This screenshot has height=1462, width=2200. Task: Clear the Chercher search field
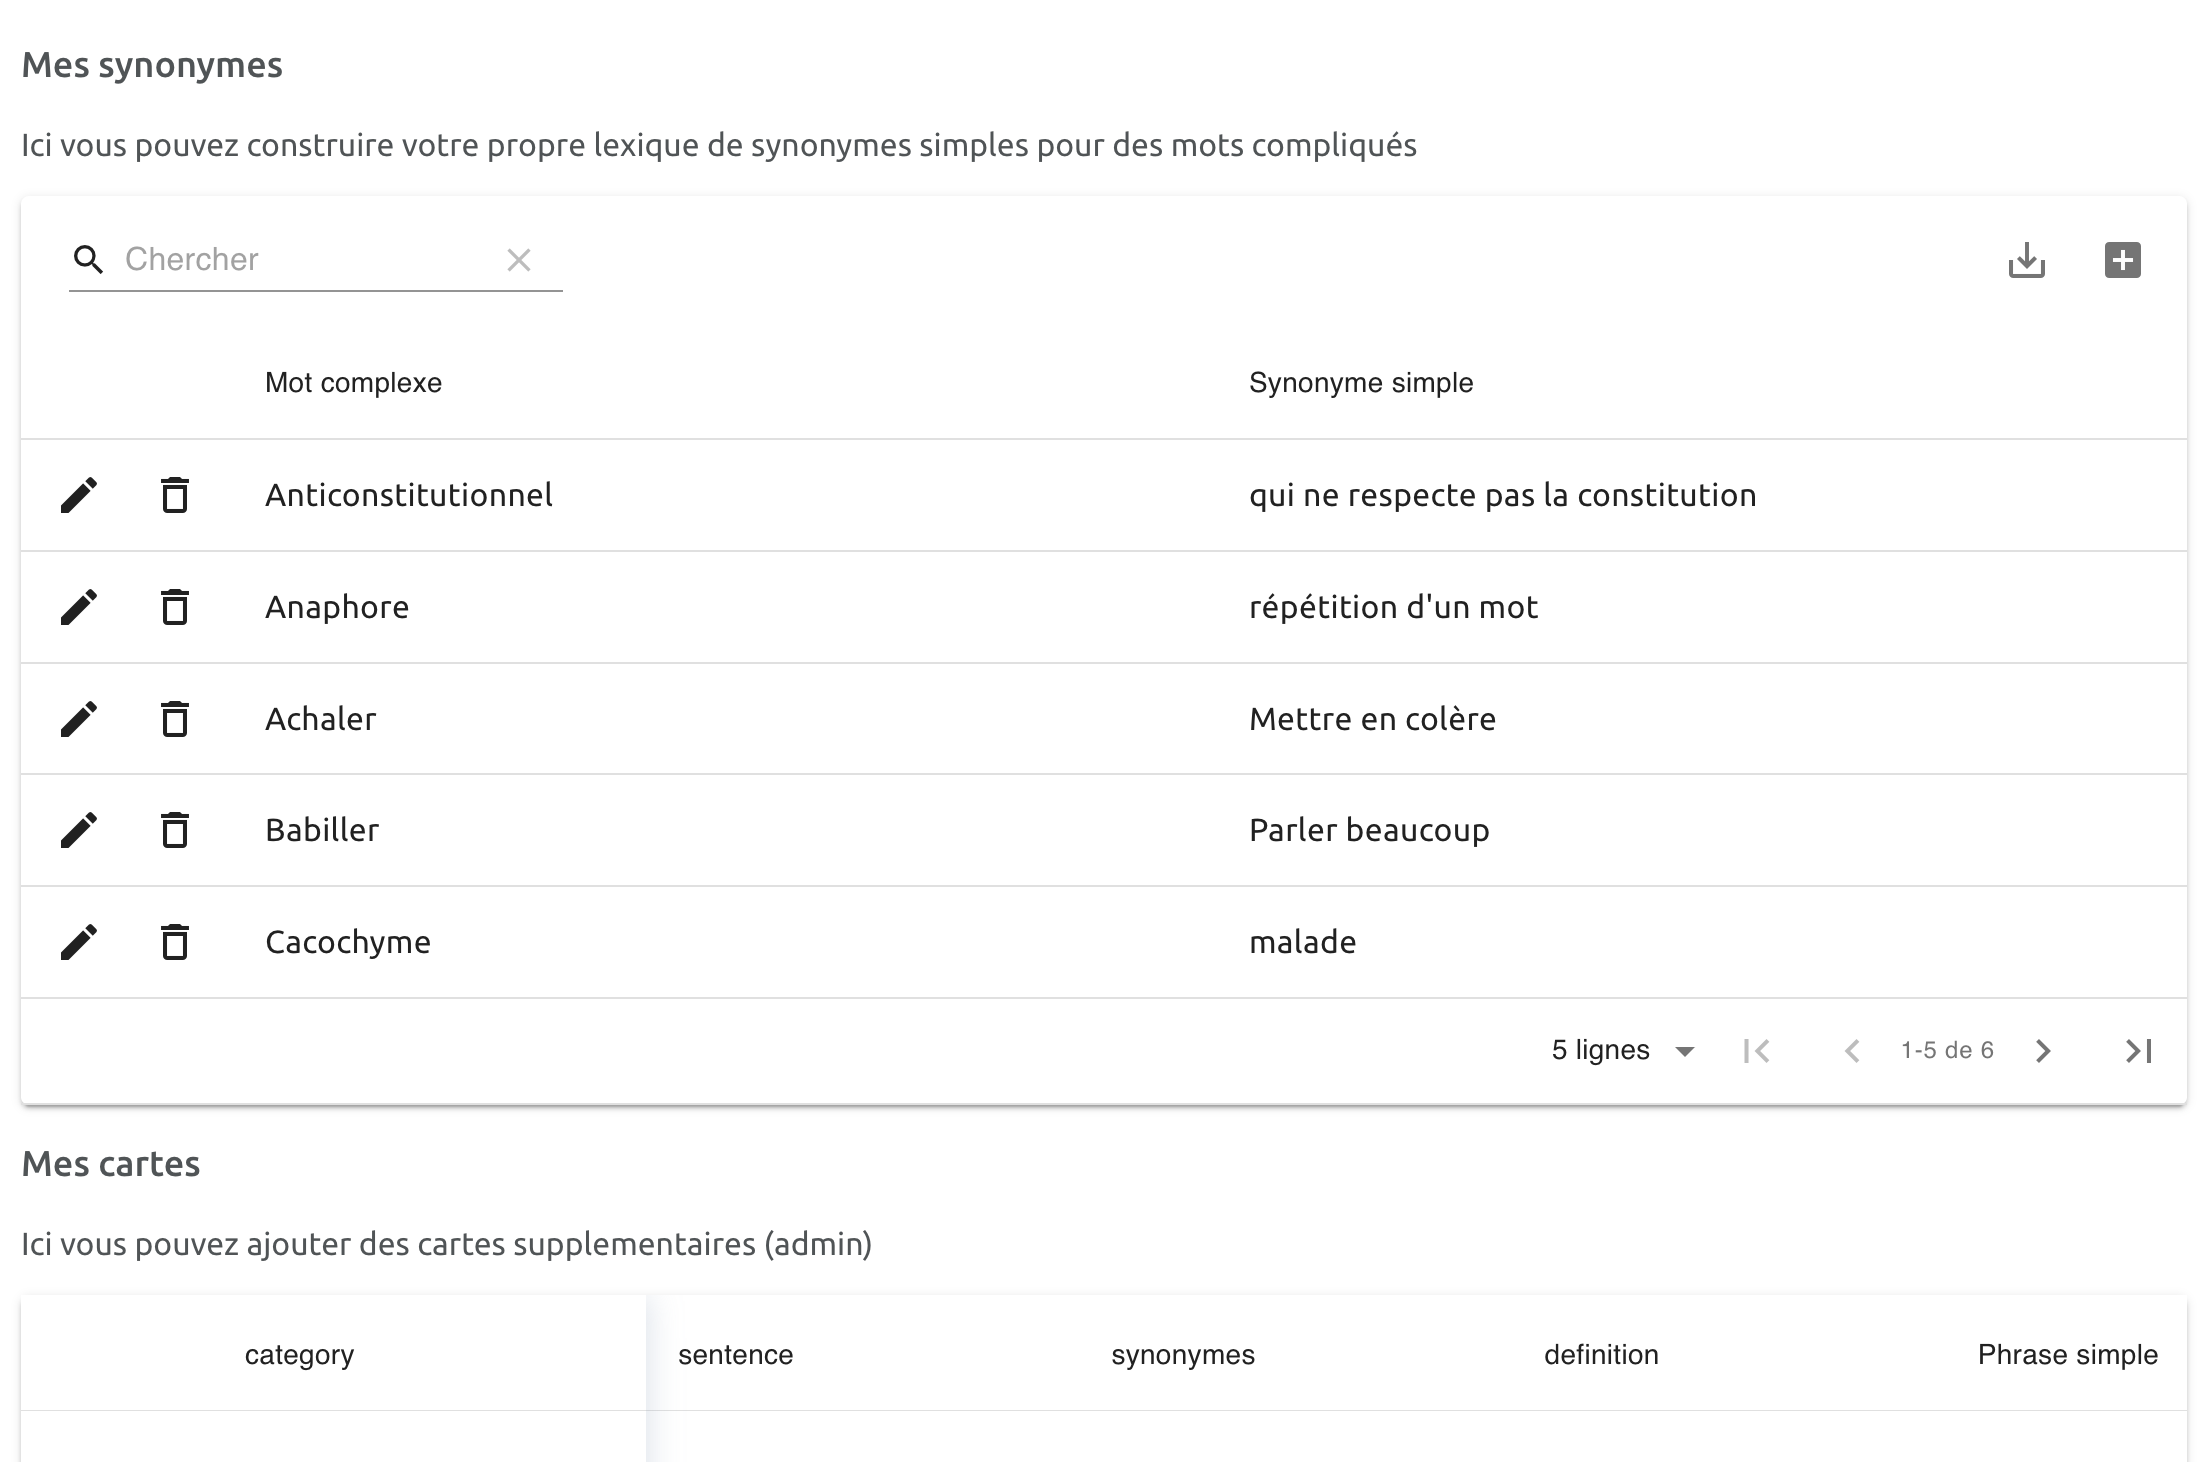pos(518,260)
